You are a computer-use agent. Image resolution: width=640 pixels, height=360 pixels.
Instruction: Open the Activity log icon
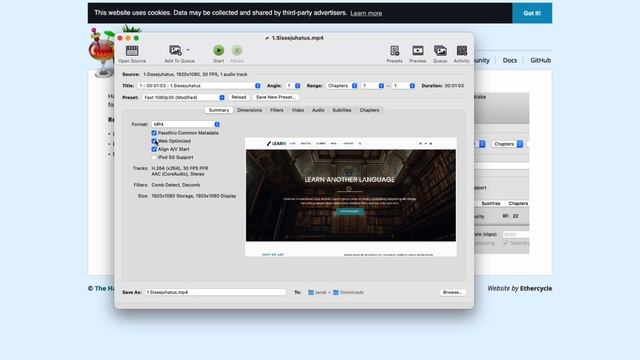pyautogui.click(x=462, y=51)
